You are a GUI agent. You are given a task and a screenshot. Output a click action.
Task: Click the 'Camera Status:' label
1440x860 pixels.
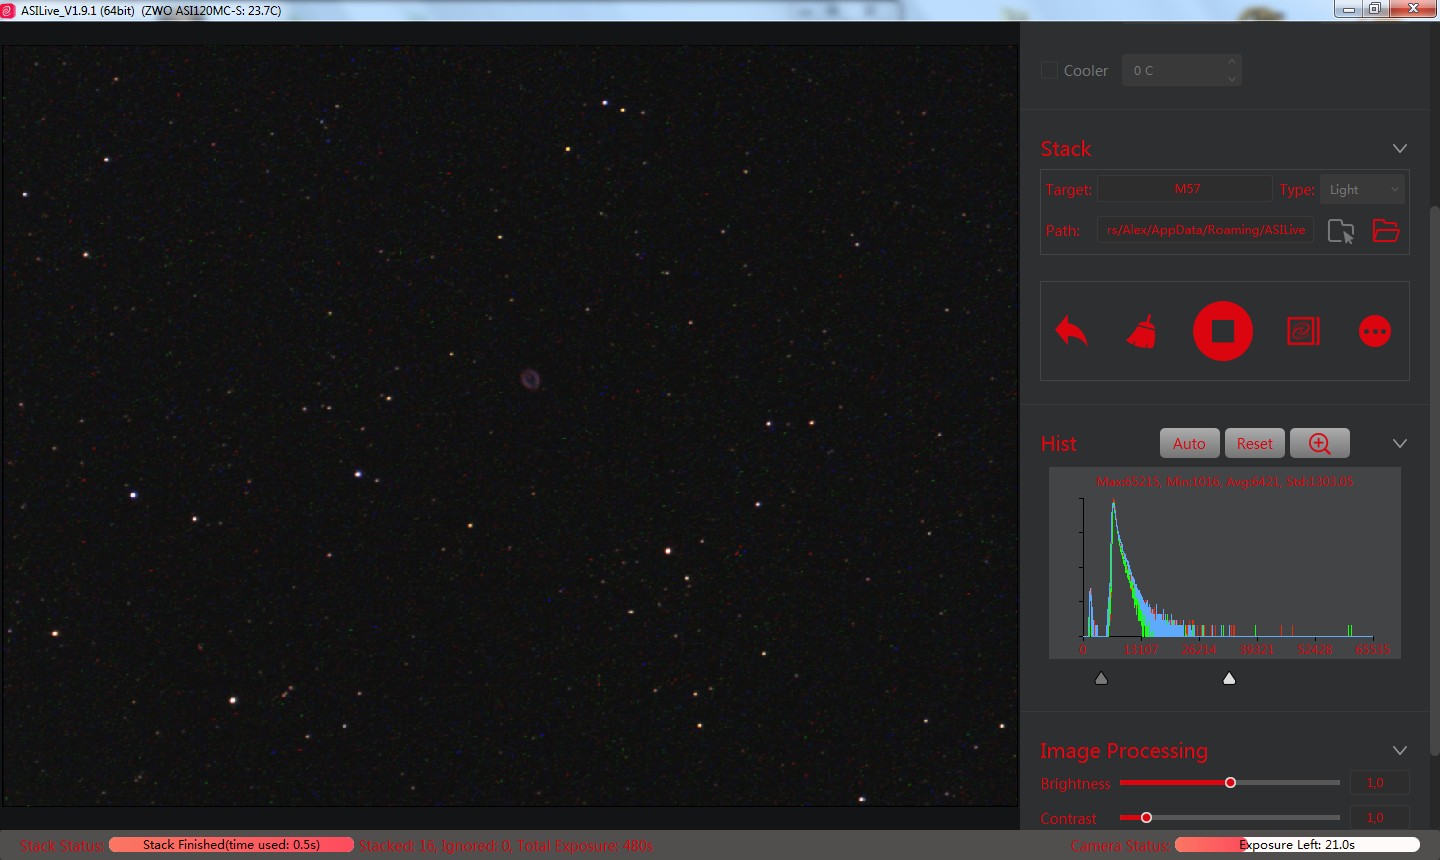[1120, 846]
